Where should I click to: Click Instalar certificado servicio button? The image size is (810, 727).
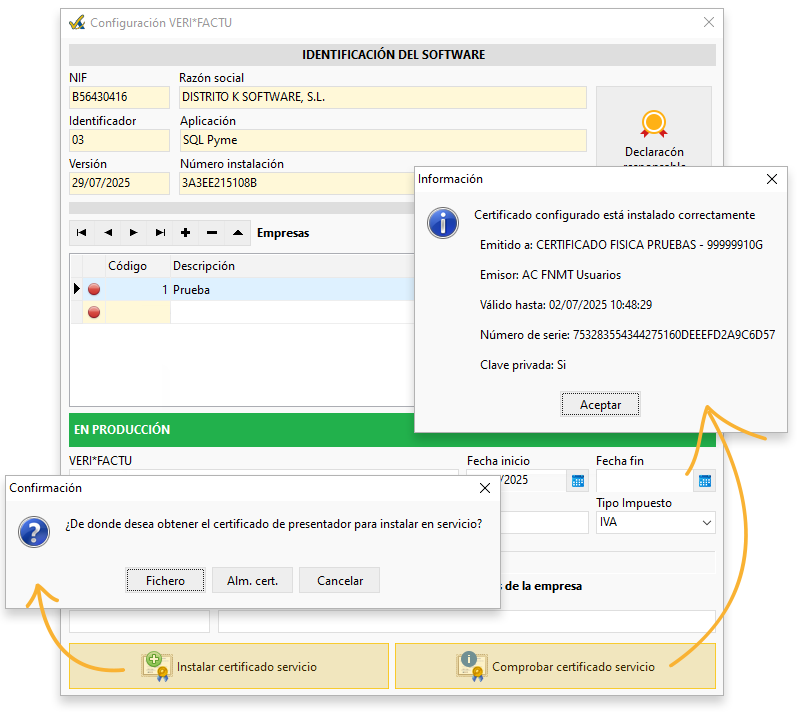(x=228, y=666)
